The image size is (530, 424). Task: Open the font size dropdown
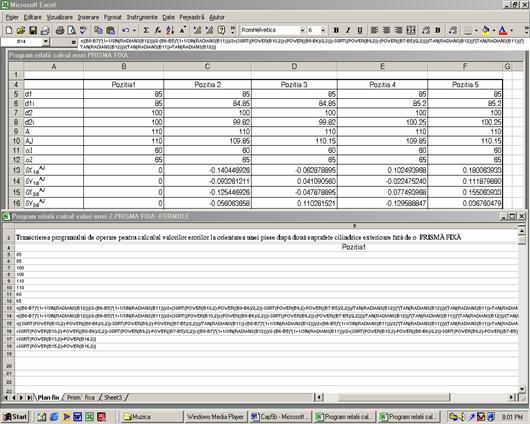click(x=323, y=30)
